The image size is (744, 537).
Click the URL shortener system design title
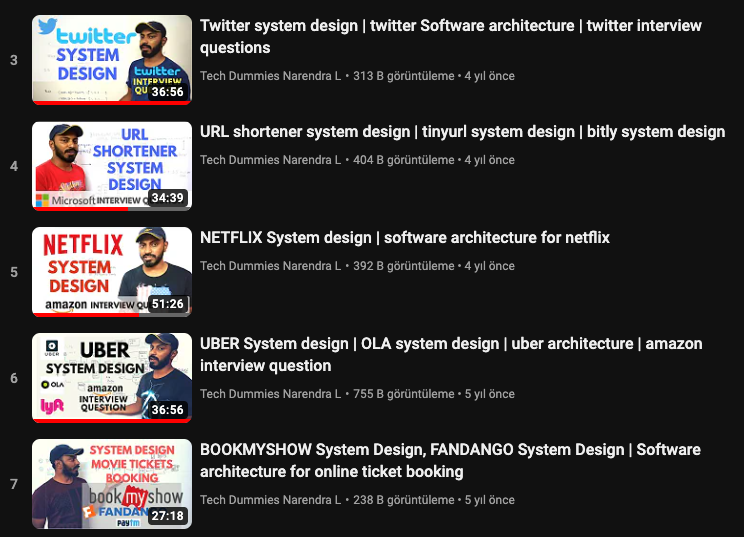[462, 132]
